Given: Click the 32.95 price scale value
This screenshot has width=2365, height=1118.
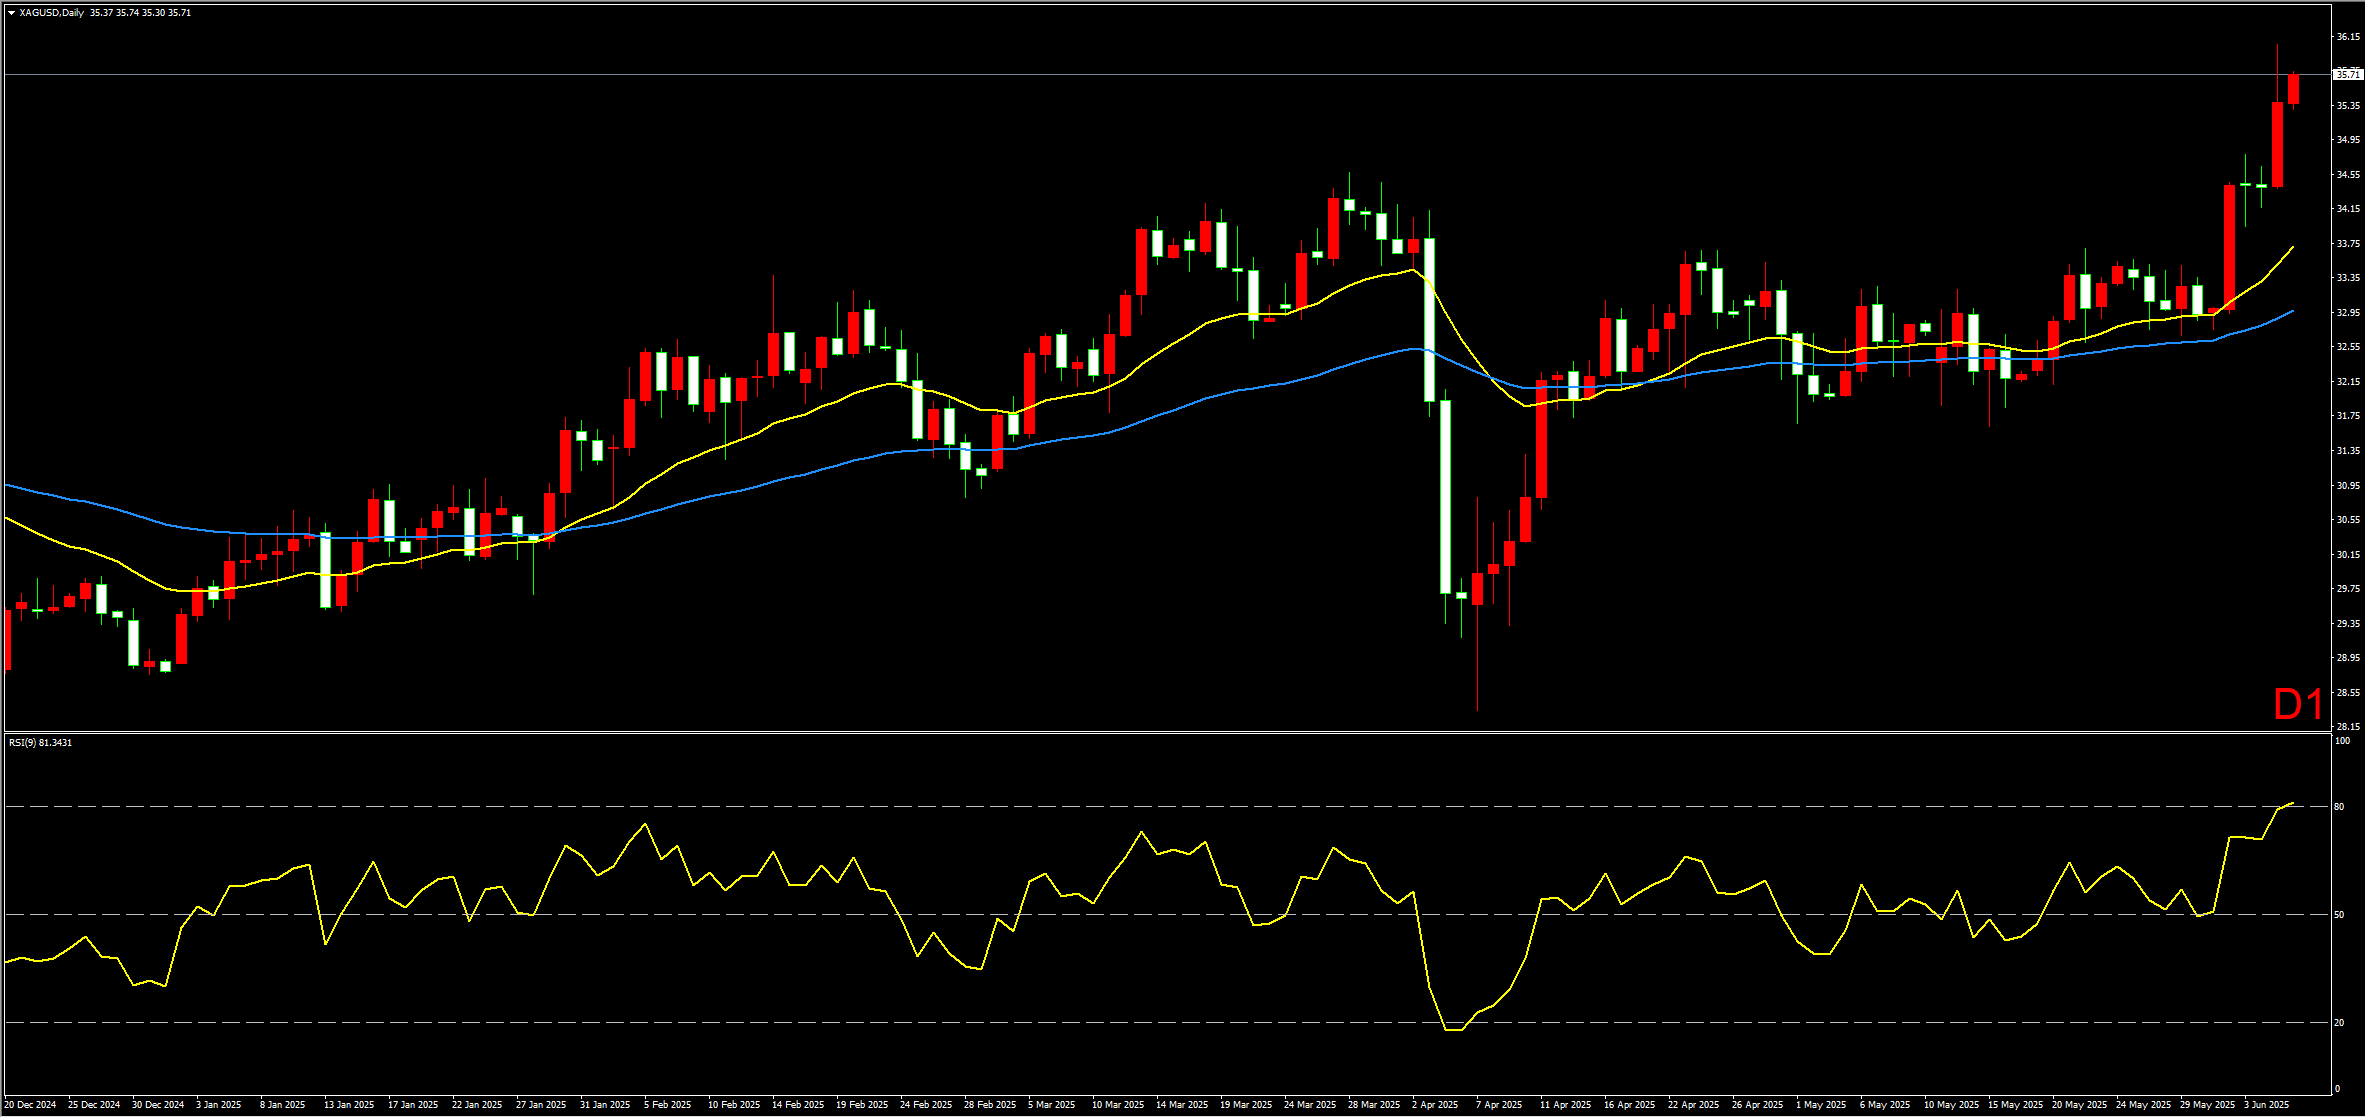Looking at the screenshot, I should [2348, 312].
